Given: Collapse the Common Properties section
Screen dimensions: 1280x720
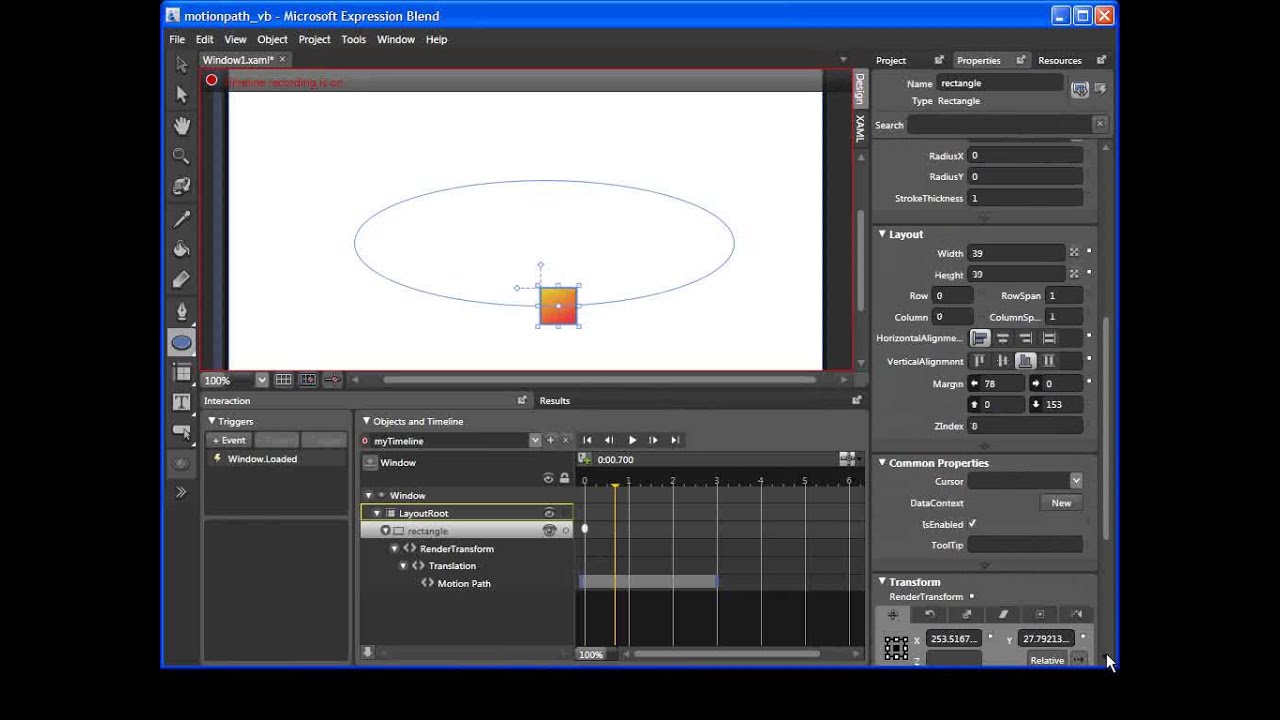Looking at the screenshot, I should pos(882,463).
